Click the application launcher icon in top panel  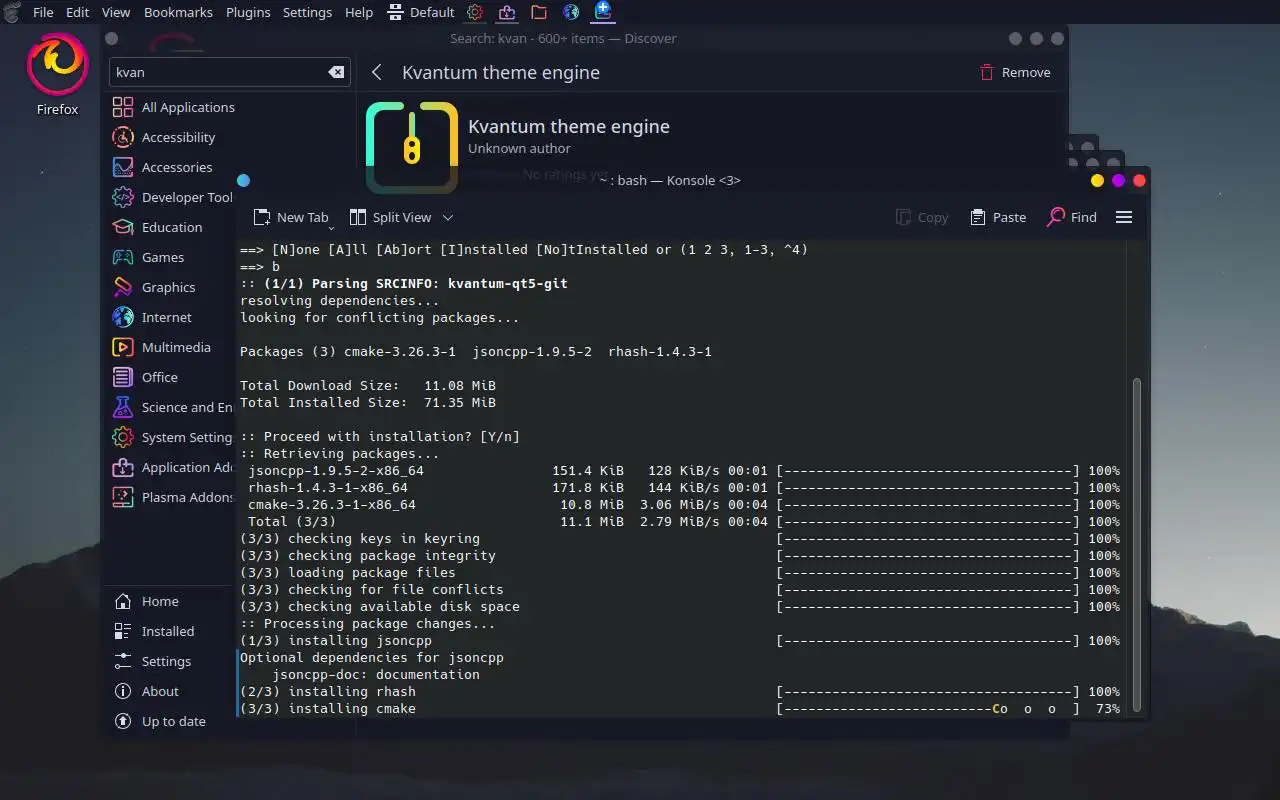coord(12,12)
